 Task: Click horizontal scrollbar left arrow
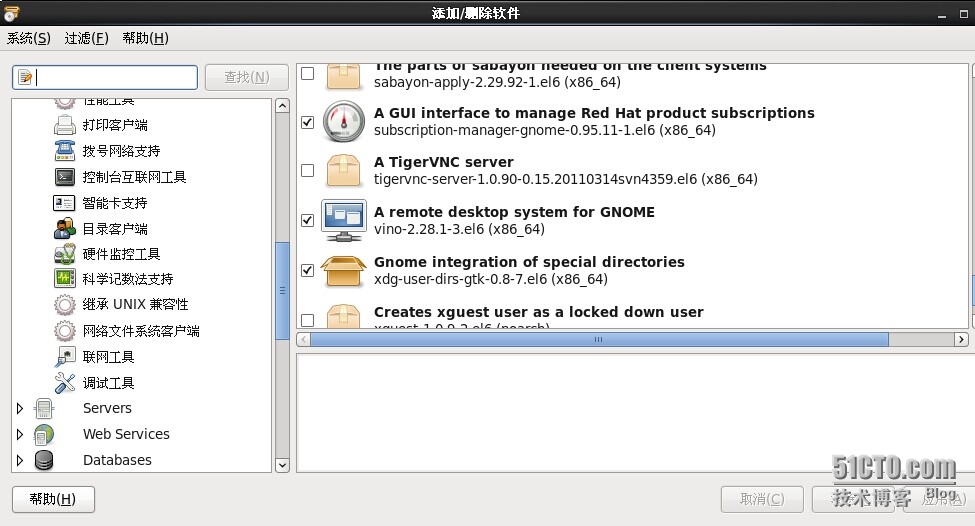[x=303, y=339]
